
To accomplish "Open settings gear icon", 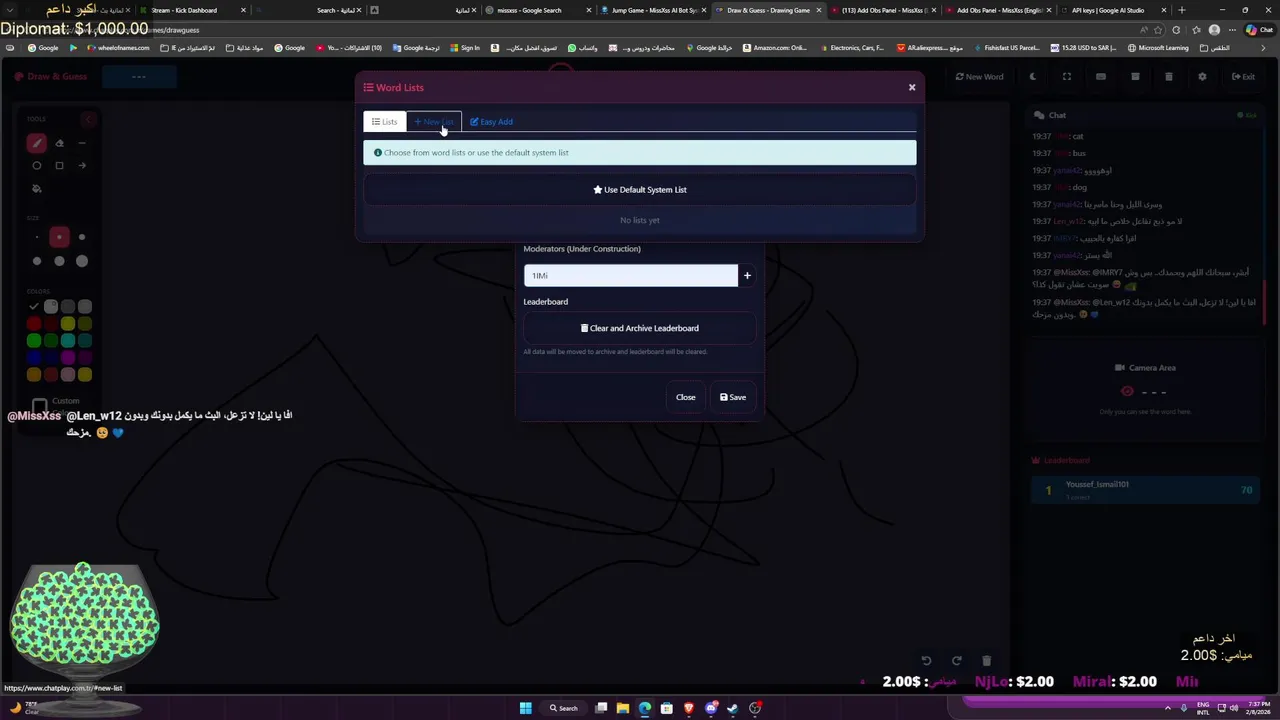I will 1202,77.
